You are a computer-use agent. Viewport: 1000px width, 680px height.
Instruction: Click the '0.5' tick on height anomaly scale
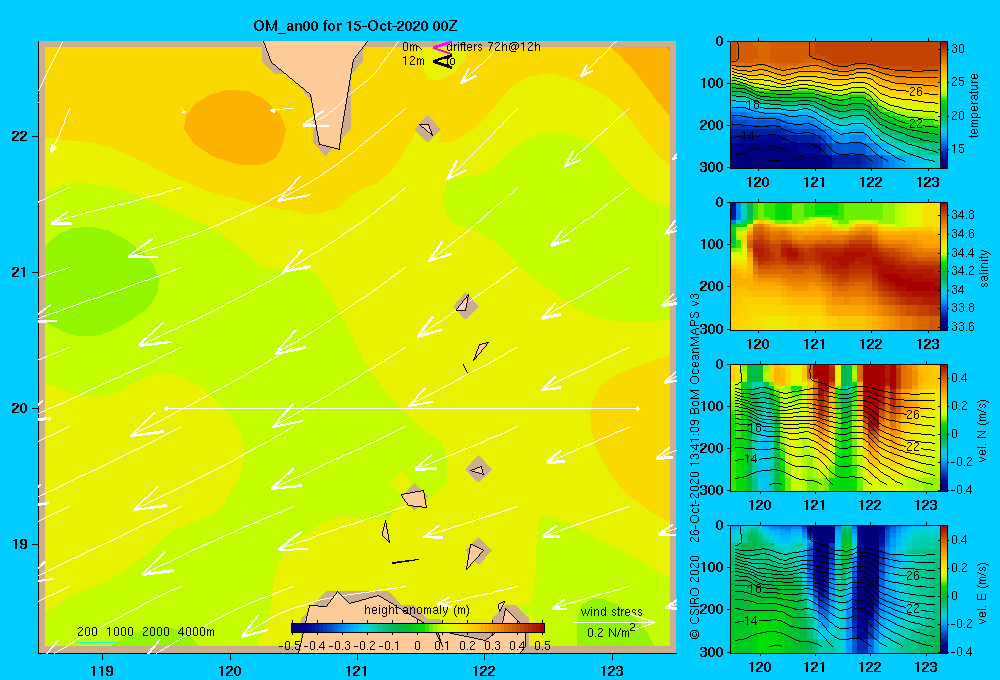[x=542, y=646]
